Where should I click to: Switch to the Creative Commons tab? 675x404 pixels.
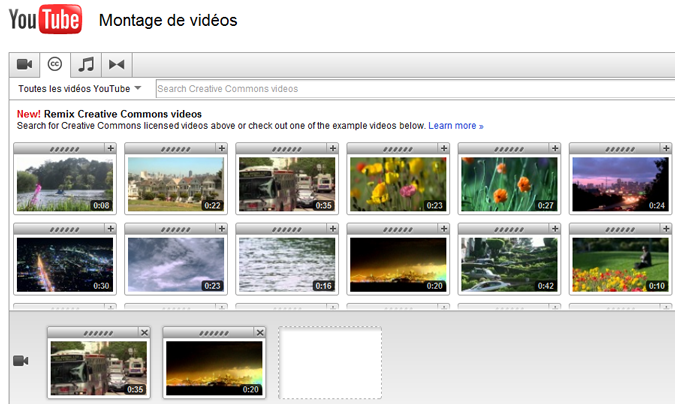[x=55, y=64]
